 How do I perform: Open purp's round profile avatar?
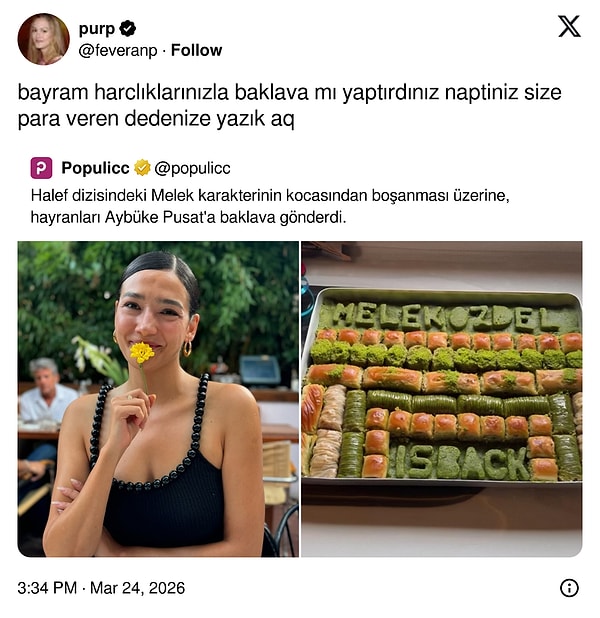(43, 39)
